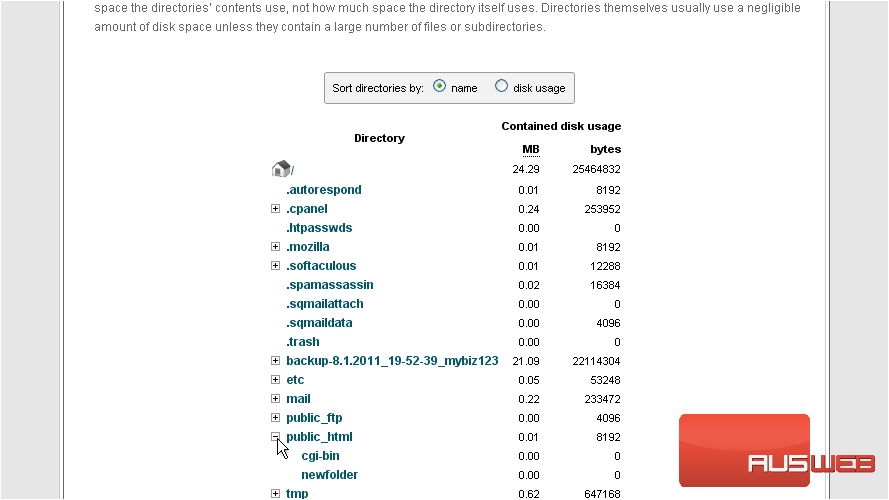Click the 21.09 MB backup value

click(x=526, y=361)
